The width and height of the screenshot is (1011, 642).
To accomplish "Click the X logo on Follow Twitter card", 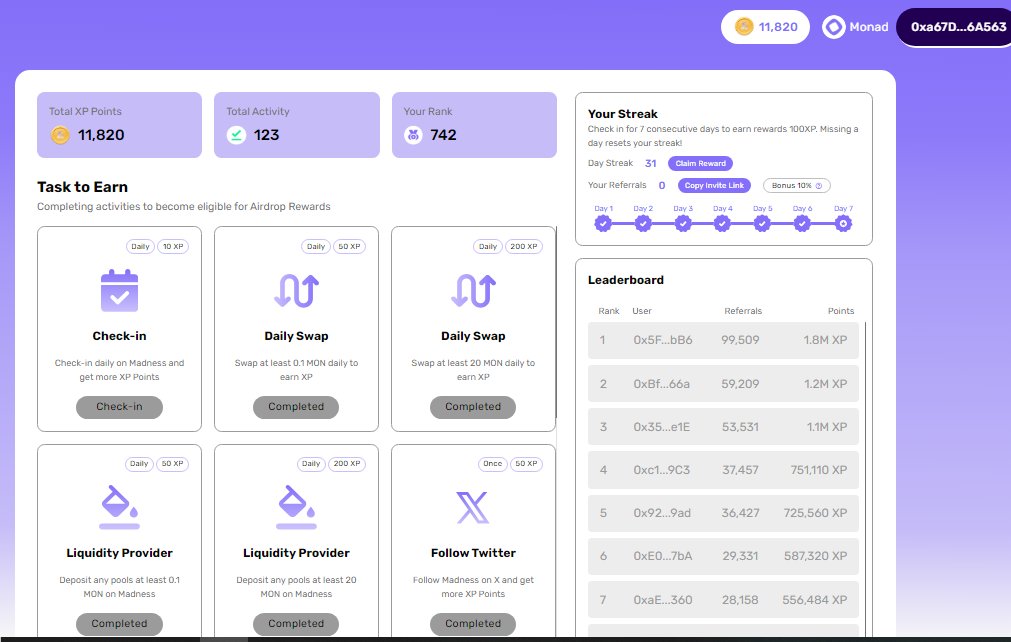I will [x=473, y=507].
